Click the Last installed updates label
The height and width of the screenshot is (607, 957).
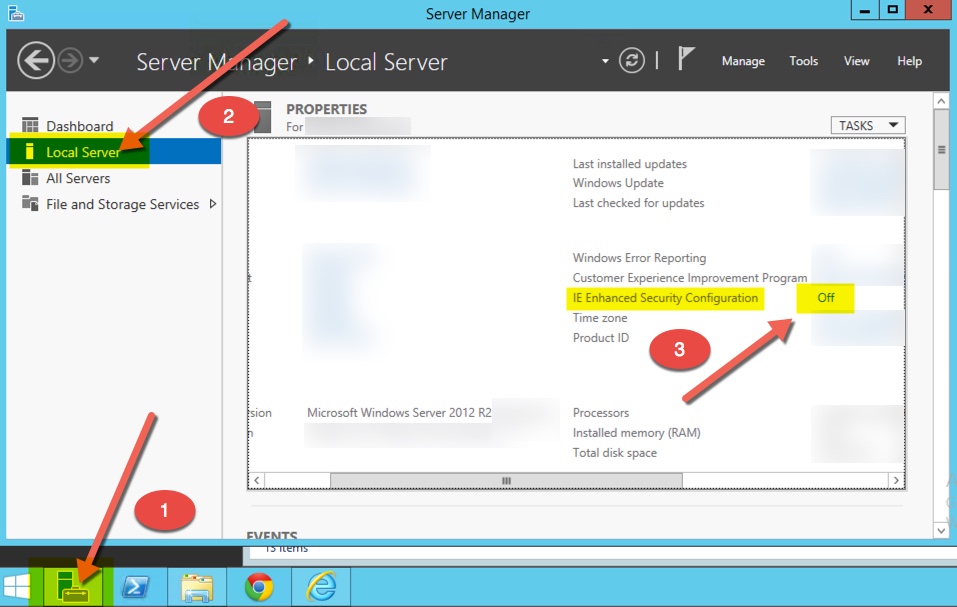(x=629, y=163)
